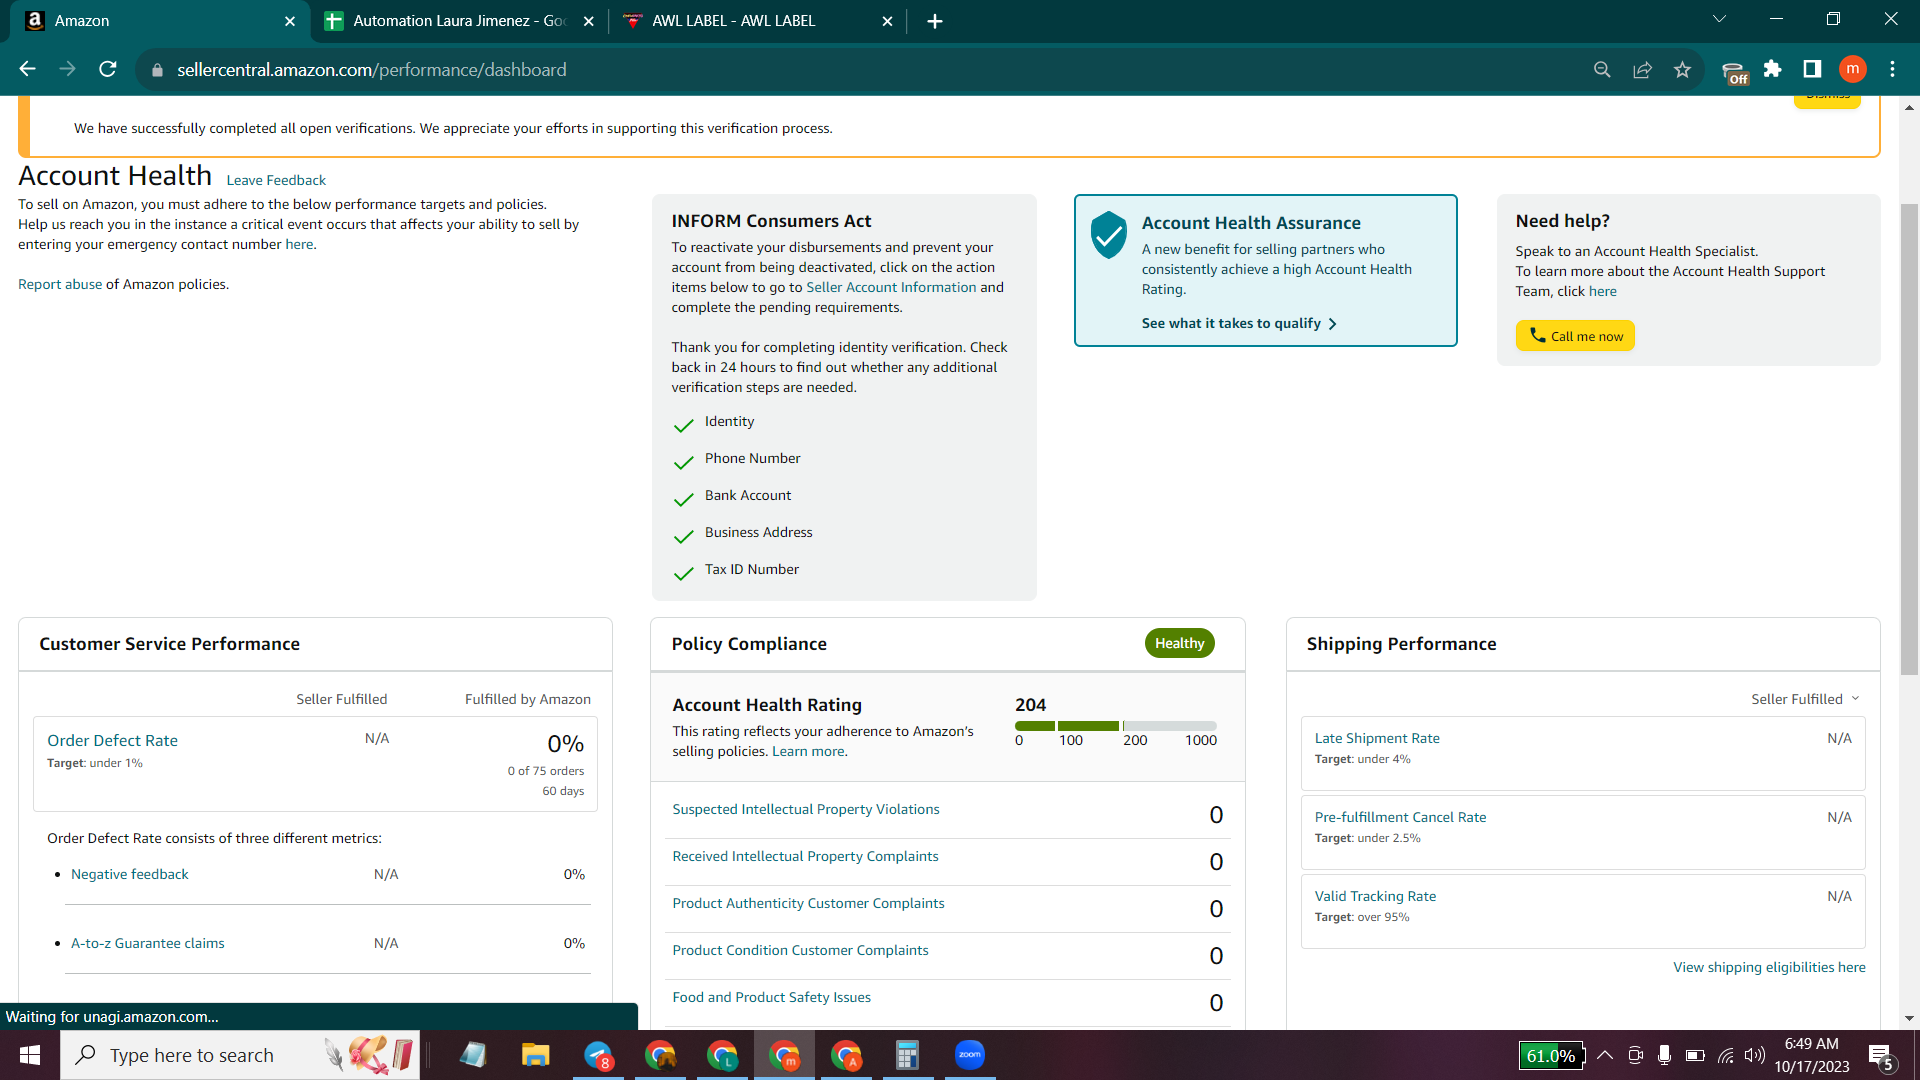Screen dimensions: 1920x1080
Task: Open Telegram from the taskbar
Action: (x=598, y=1055)
